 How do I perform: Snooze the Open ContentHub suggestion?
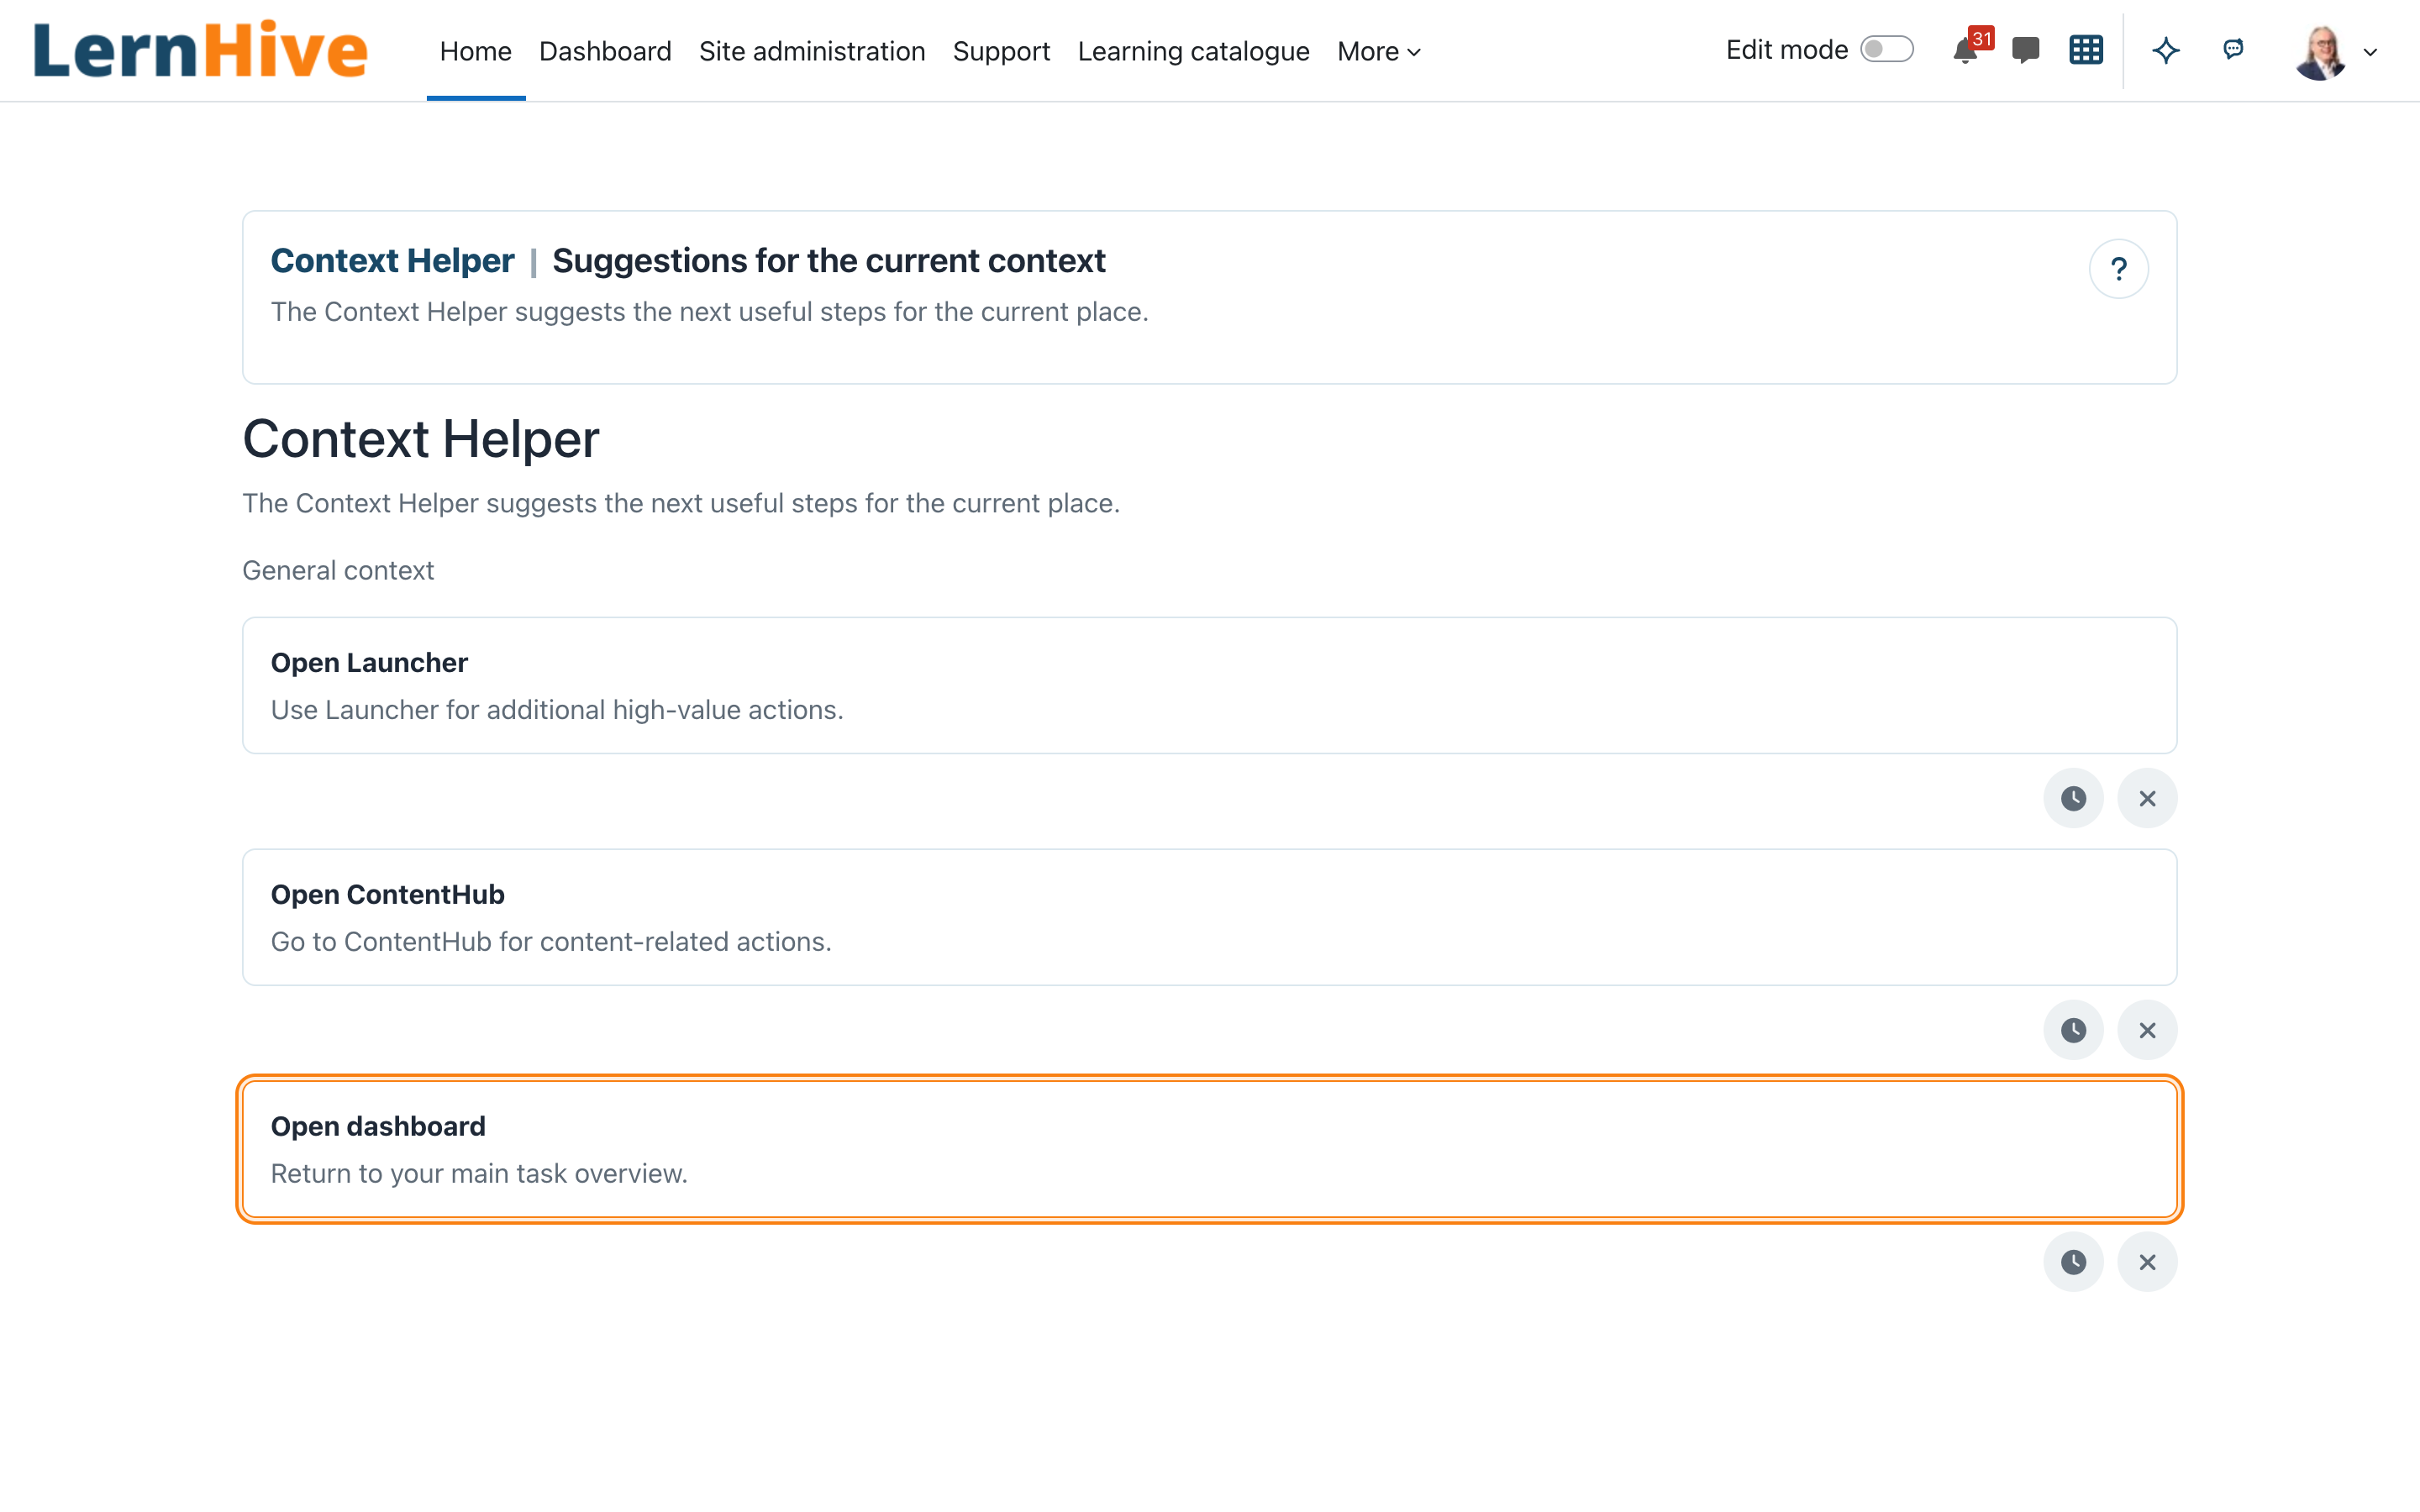coord(2073,1030)
